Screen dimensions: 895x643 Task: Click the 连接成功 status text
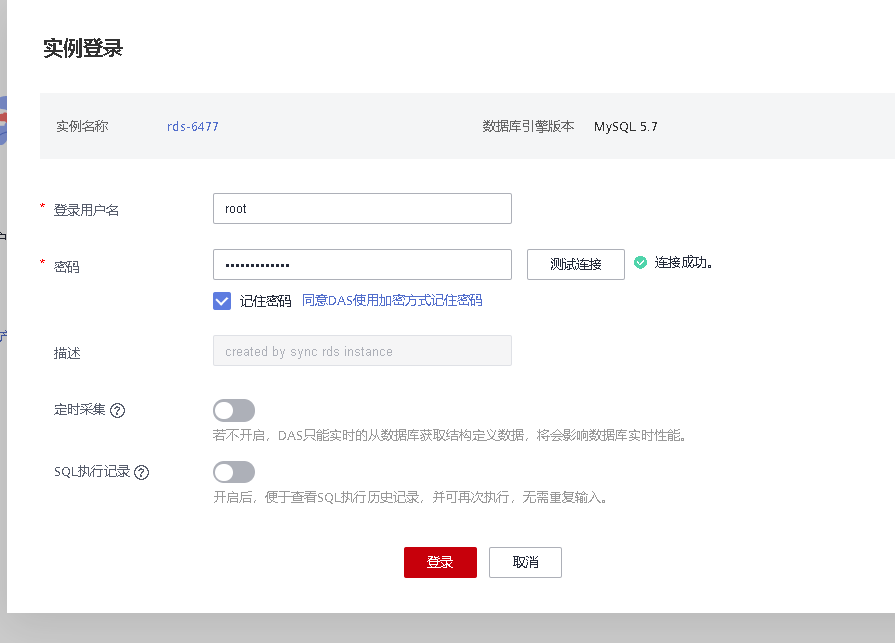click(683, 262)
